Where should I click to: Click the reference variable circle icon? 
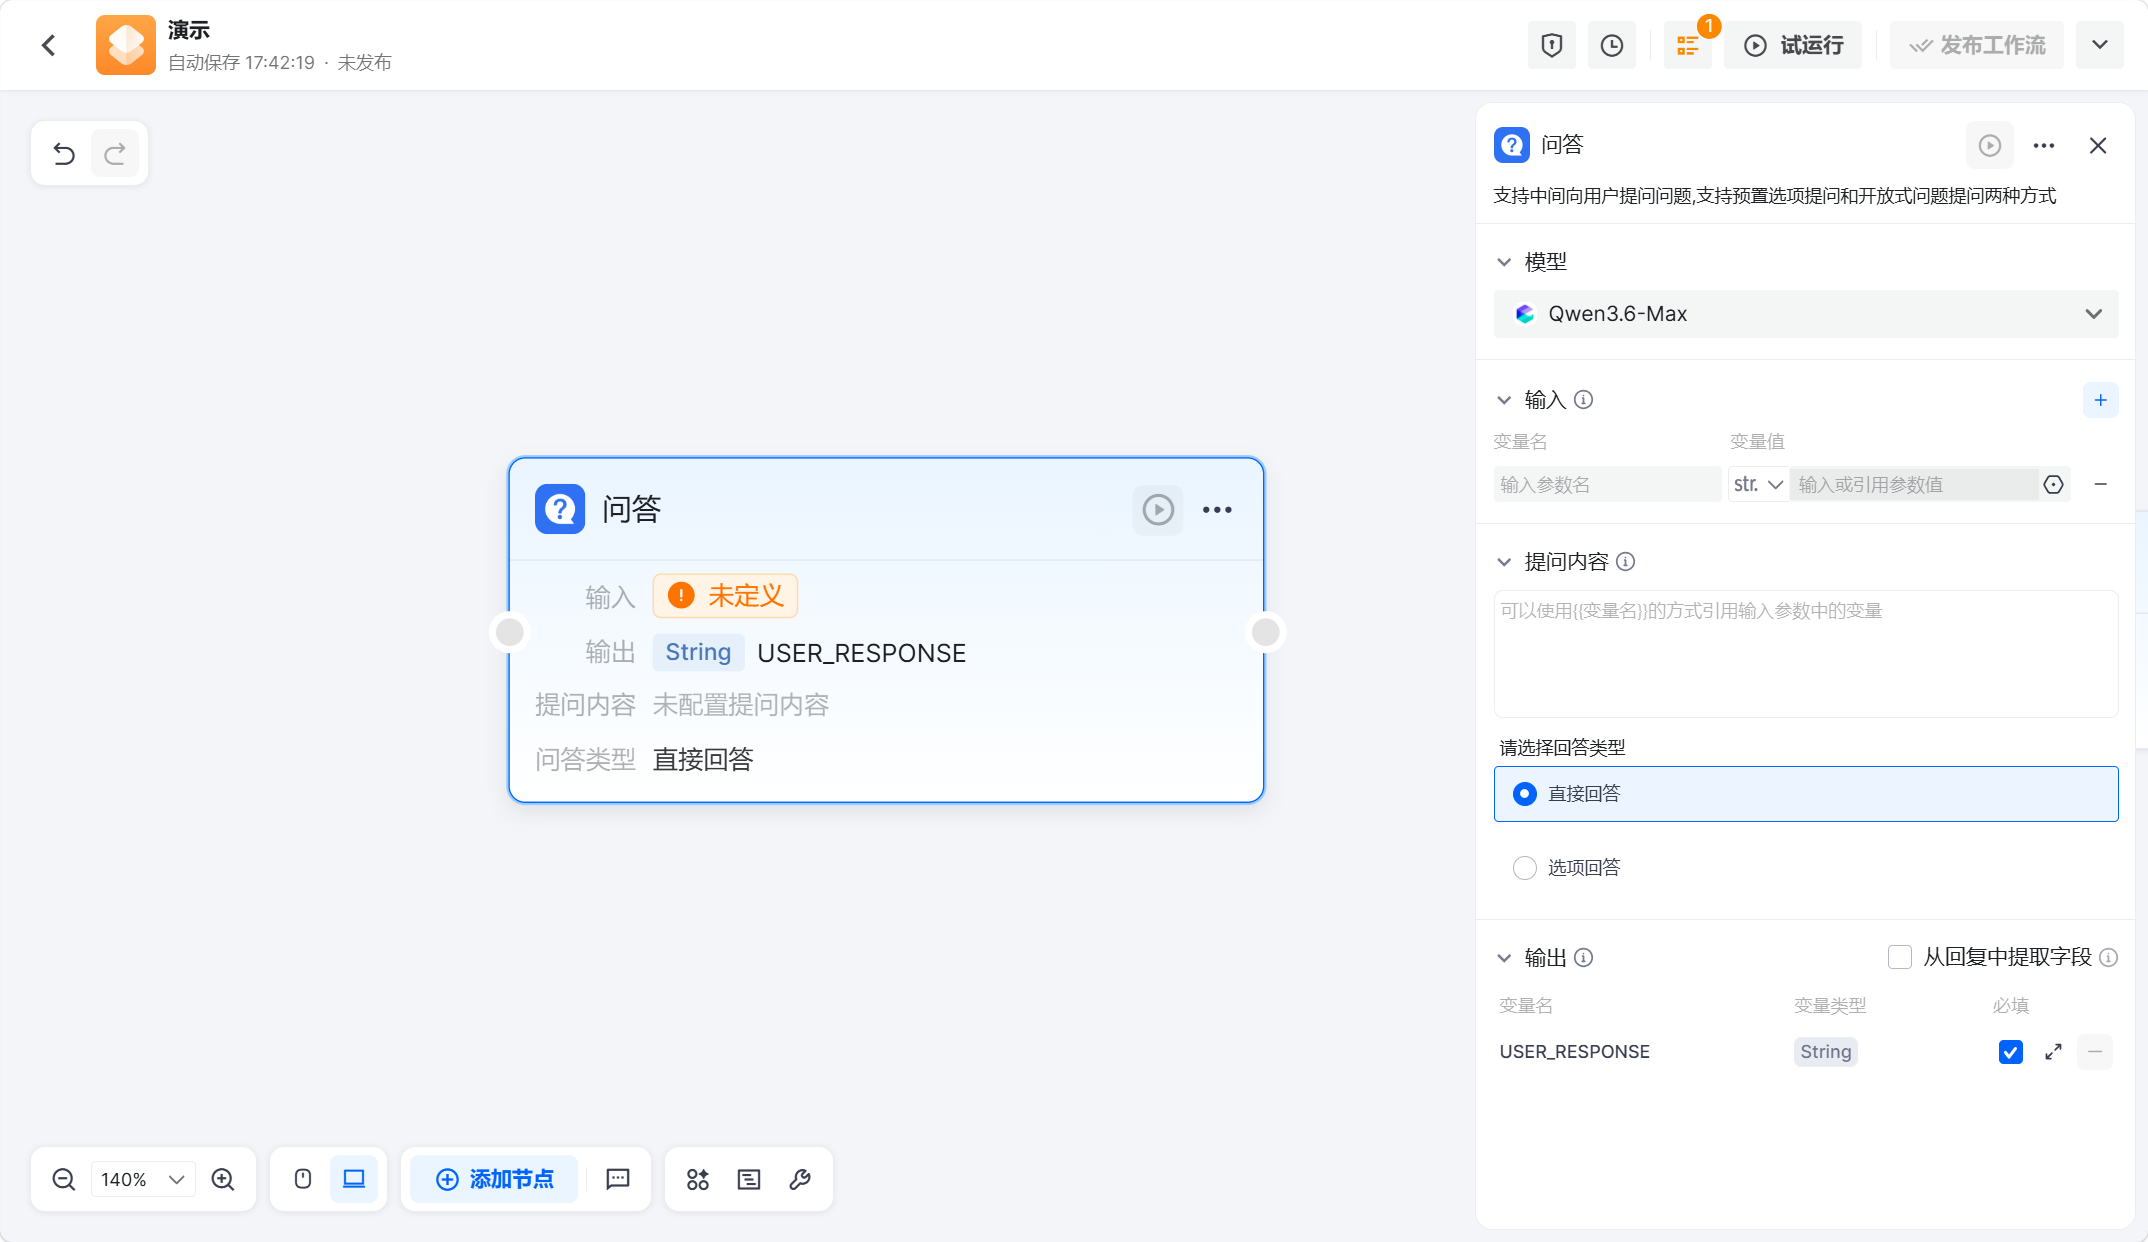coord(2054,485)
